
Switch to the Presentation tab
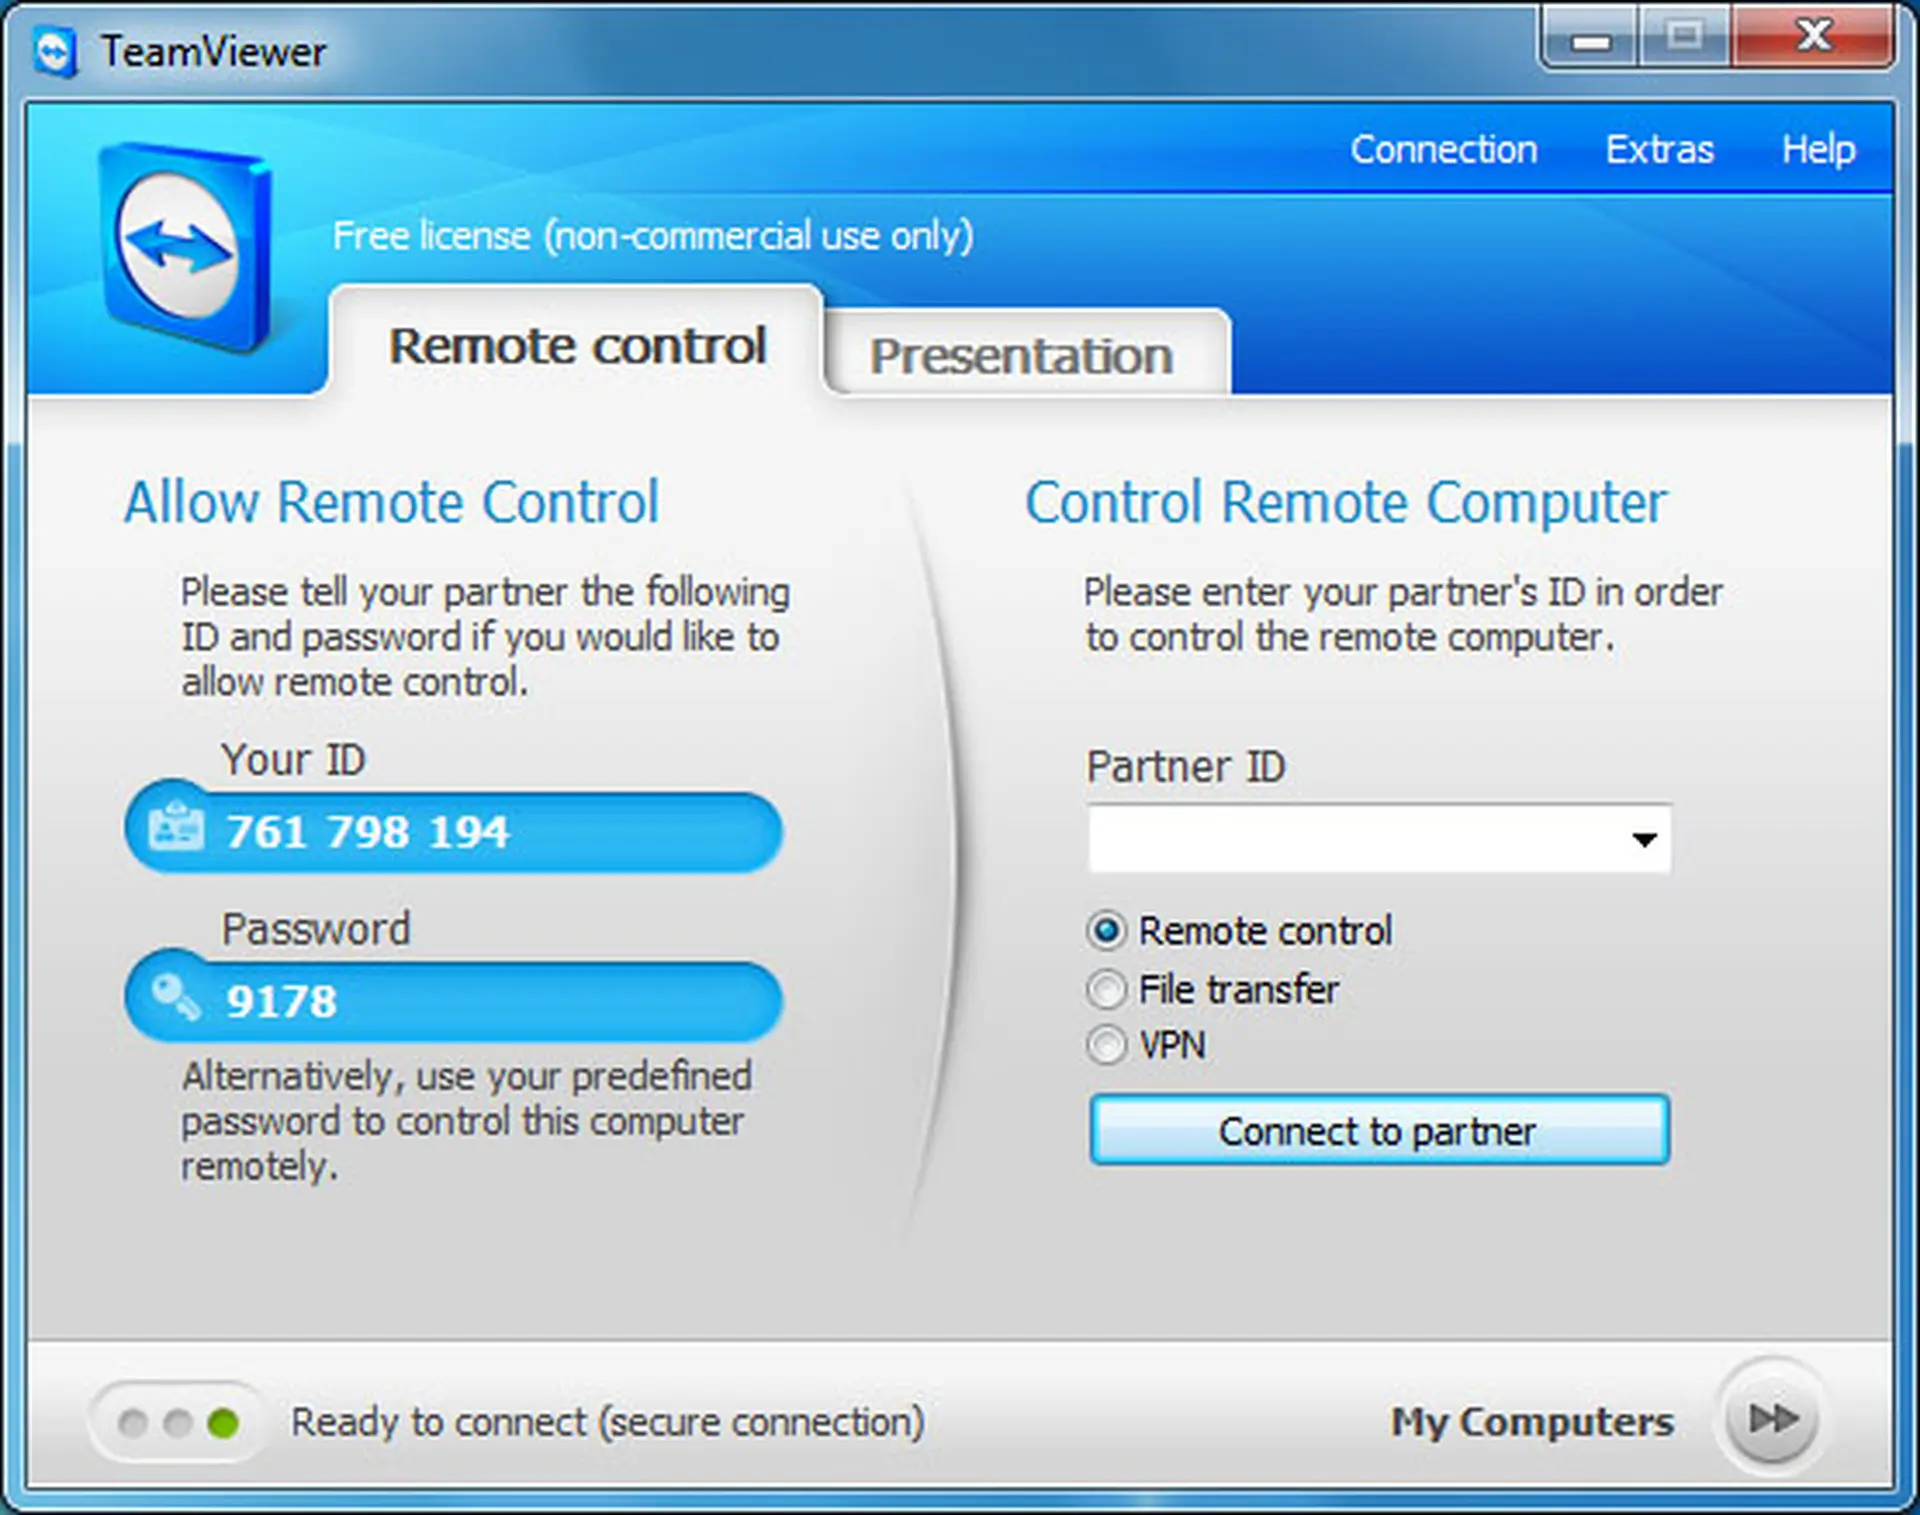(x=1026, y=355)
